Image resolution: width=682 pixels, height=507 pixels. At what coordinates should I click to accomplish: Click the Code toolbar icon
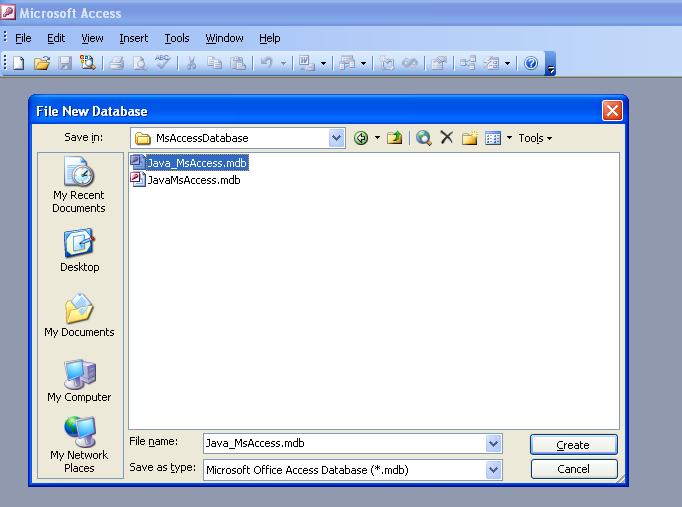point(387,63)
